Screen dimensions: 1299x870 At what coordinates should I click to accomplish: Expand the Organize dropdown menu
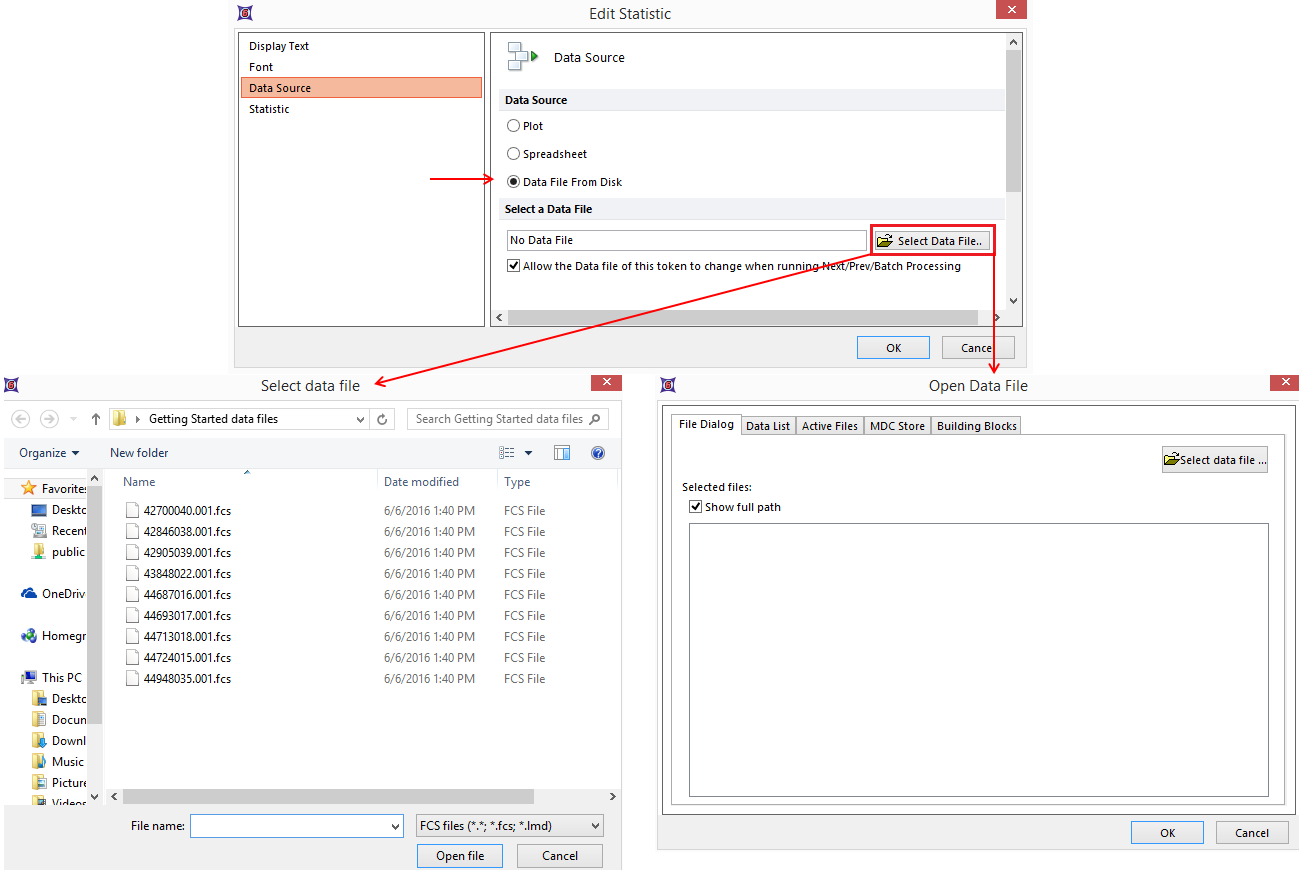coord(49,453)
